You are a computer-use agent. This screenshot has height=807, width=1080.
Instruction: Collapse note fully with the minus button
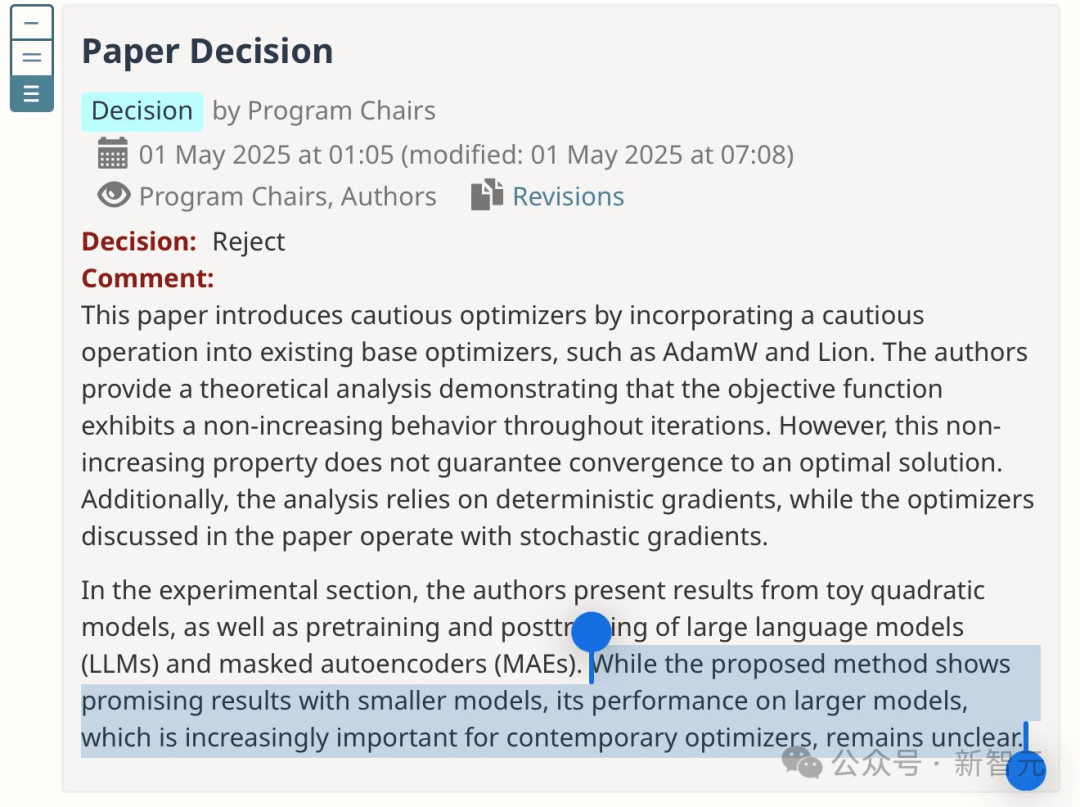(31, 23)
